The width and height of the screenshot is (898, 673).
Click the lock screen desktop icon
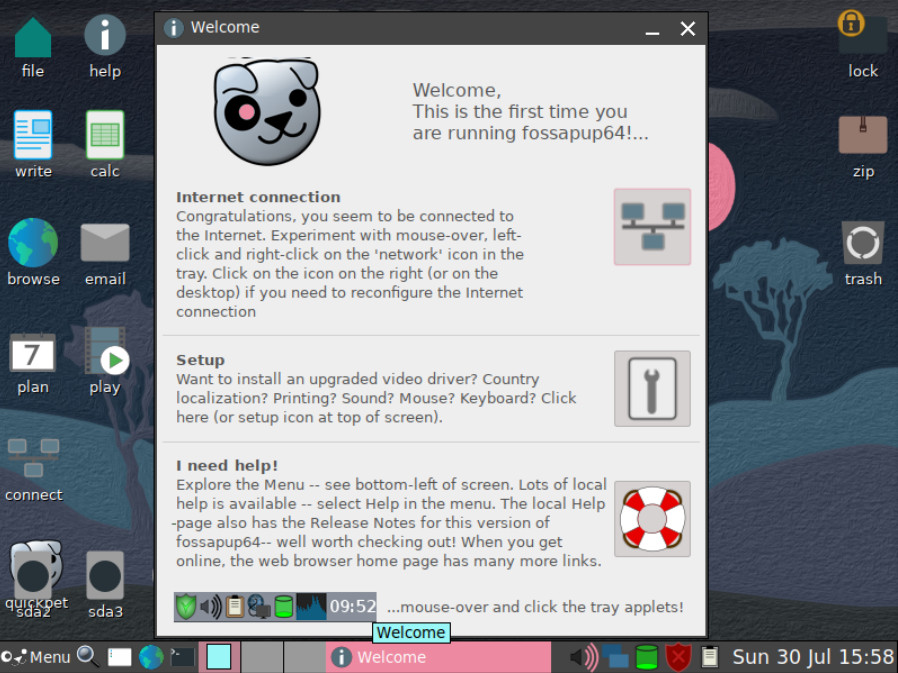coord(862,32)
